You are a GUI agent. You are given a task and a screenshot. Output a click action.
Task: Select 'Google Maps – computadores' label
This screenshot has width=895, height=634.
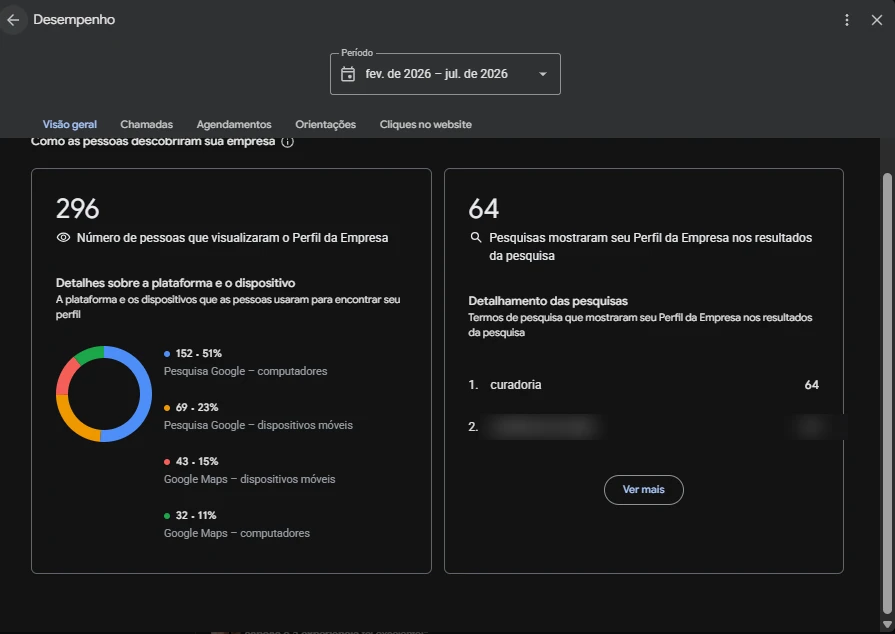(237, 533)
